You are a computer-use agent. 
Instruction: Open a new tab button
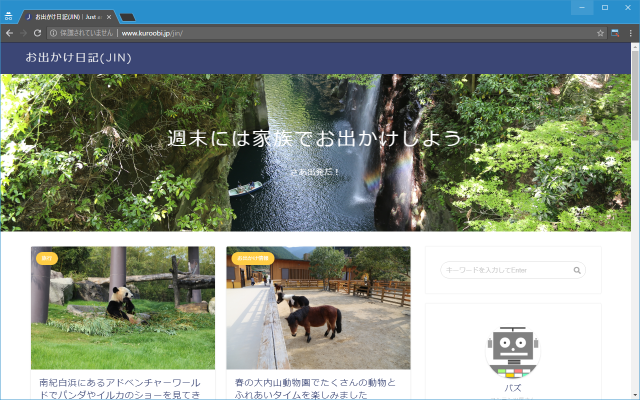(127, 17)
